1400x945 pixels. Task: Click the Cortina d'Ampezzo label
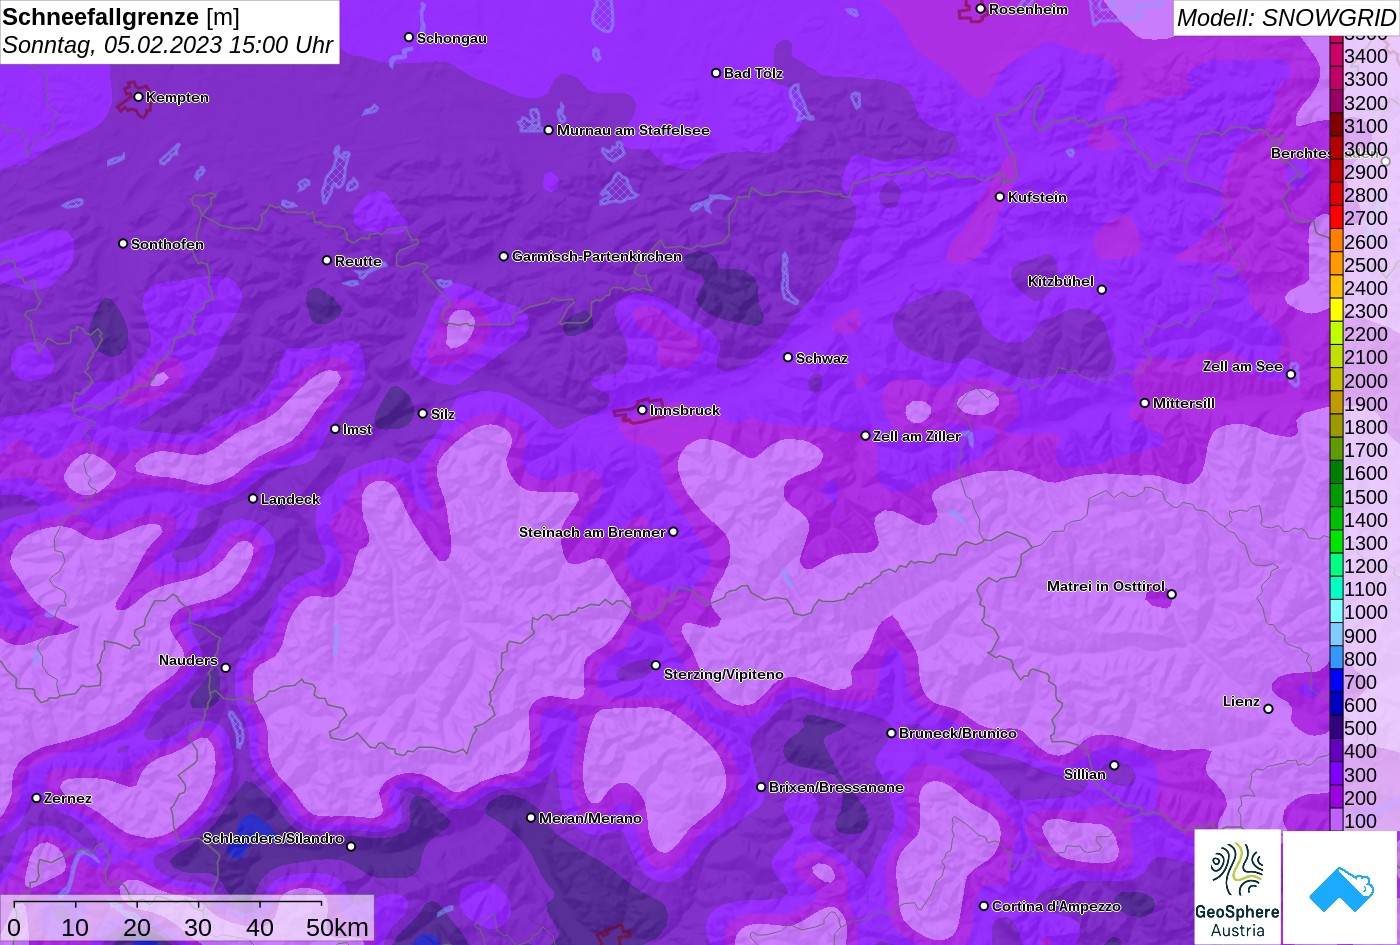1056,907
